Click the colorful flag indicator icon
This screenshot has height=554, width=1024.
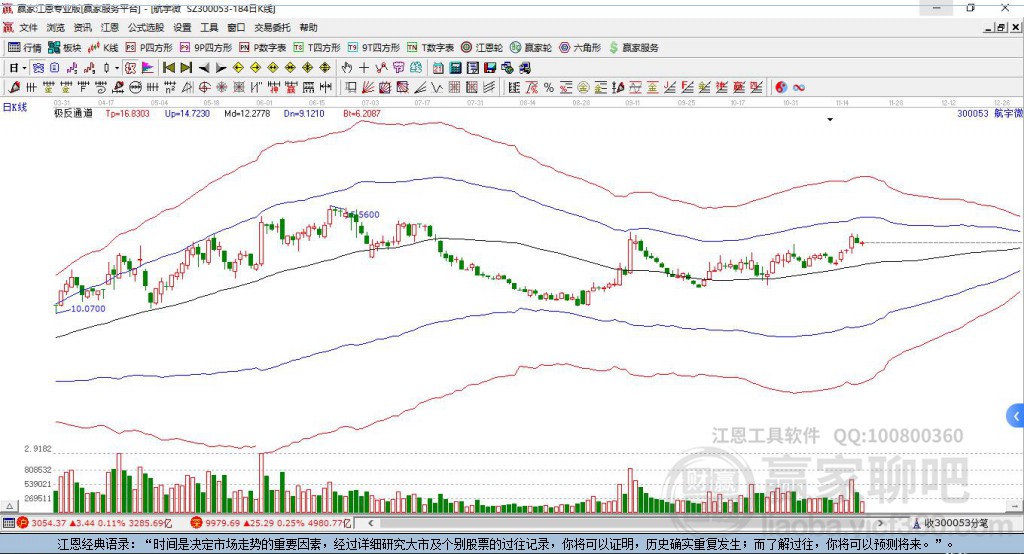click(x=148, y=67)
